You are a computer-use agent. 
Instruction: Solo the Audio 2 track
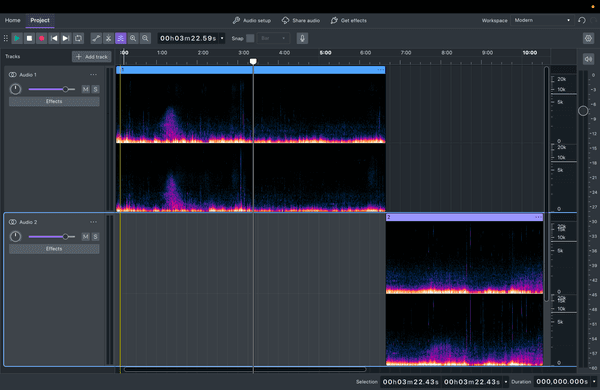pyautogui.click(x=95, y=237)
